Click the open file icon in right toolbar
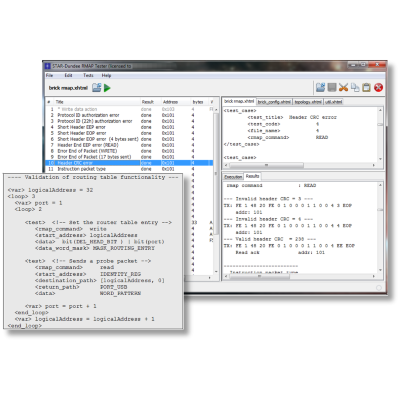The height and width of the screenshot is (400, 400). [320, 87]
